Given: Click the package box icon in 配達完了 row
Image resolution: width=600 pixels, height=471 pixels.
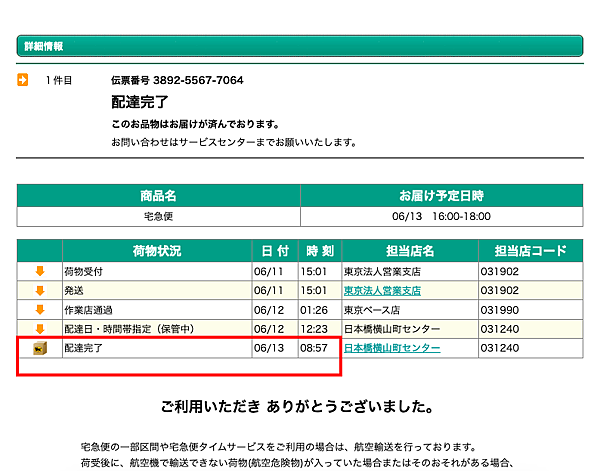Looking at the screenshot, I should [x=40, y=348].
